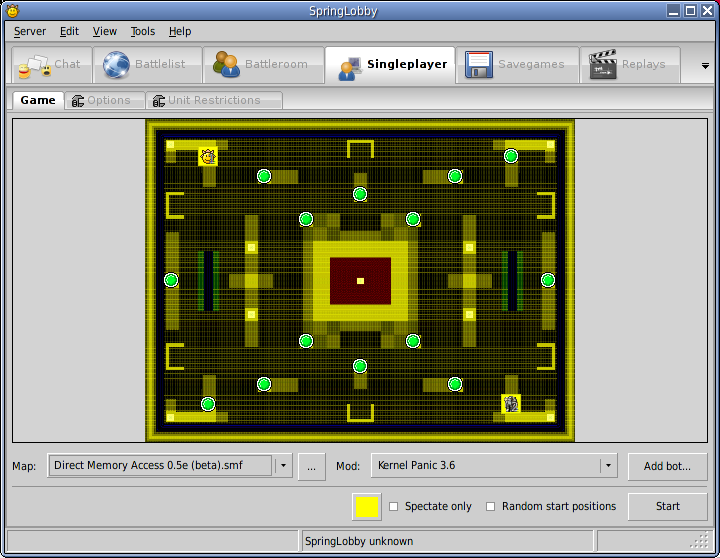Click the Replays clapperboard icon
The image size is (720, 558).
coord(602,65)
